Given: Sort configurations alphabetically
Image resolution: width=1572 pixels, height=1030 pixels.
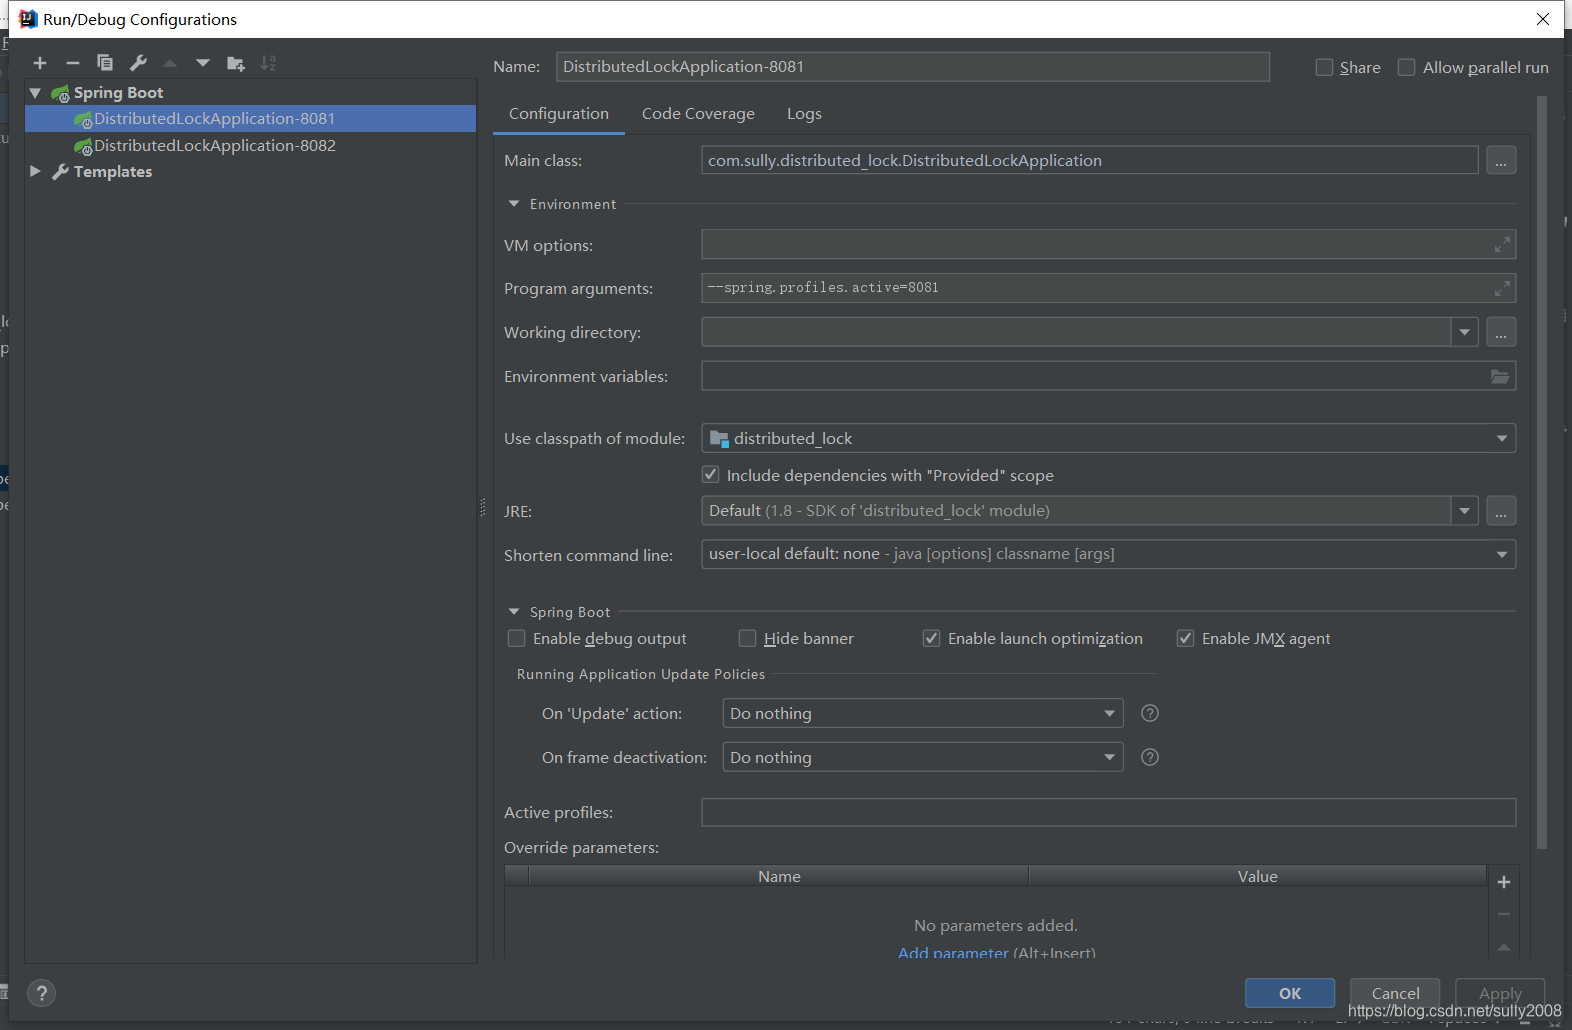Looking at the screenshot, I should pyautogui.click(x=268, y=63).
